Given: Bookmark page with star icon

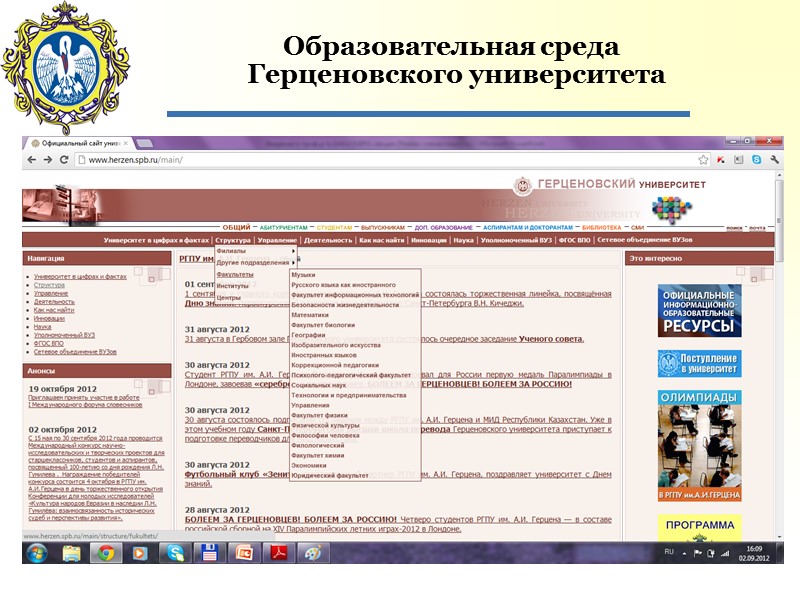Looking at the screenshot, I should click(703, 160).
